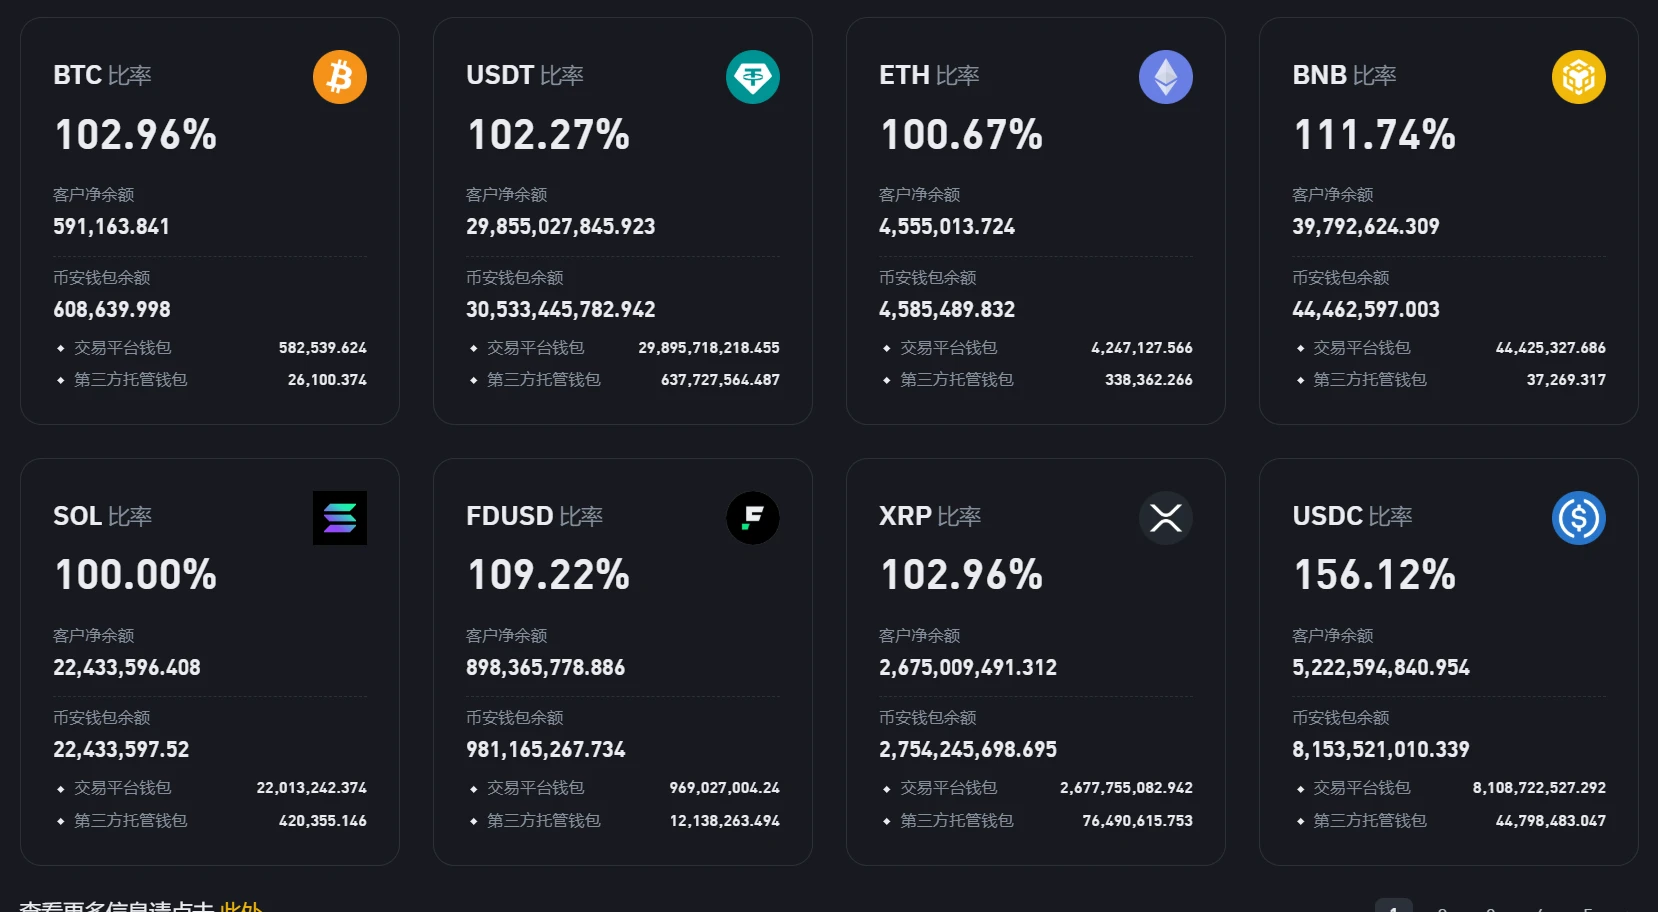Go to page 4 of results
The height and width of the screenshot is (912, 1658).
[x=1540, y=907]
